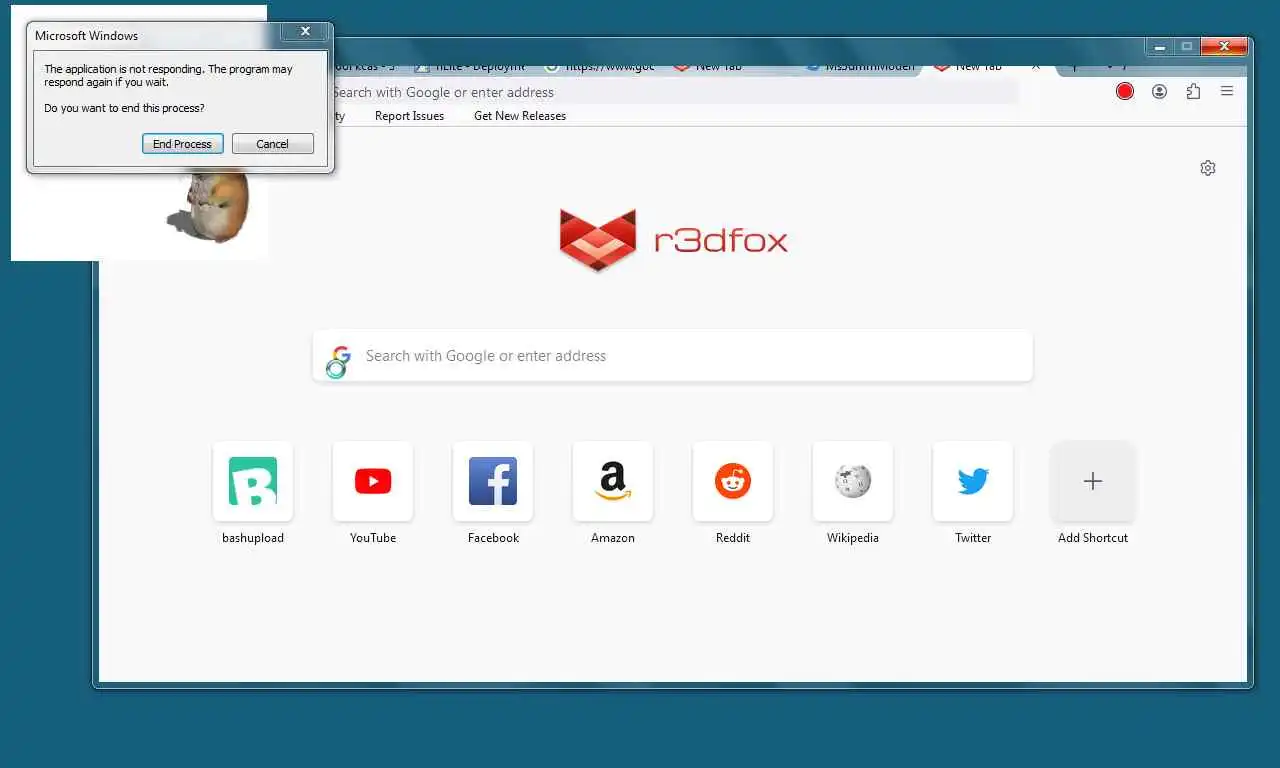Click the hamster image behind the dialog
This screenshot has width=1280, height=768.
click(x=210, y=206)
